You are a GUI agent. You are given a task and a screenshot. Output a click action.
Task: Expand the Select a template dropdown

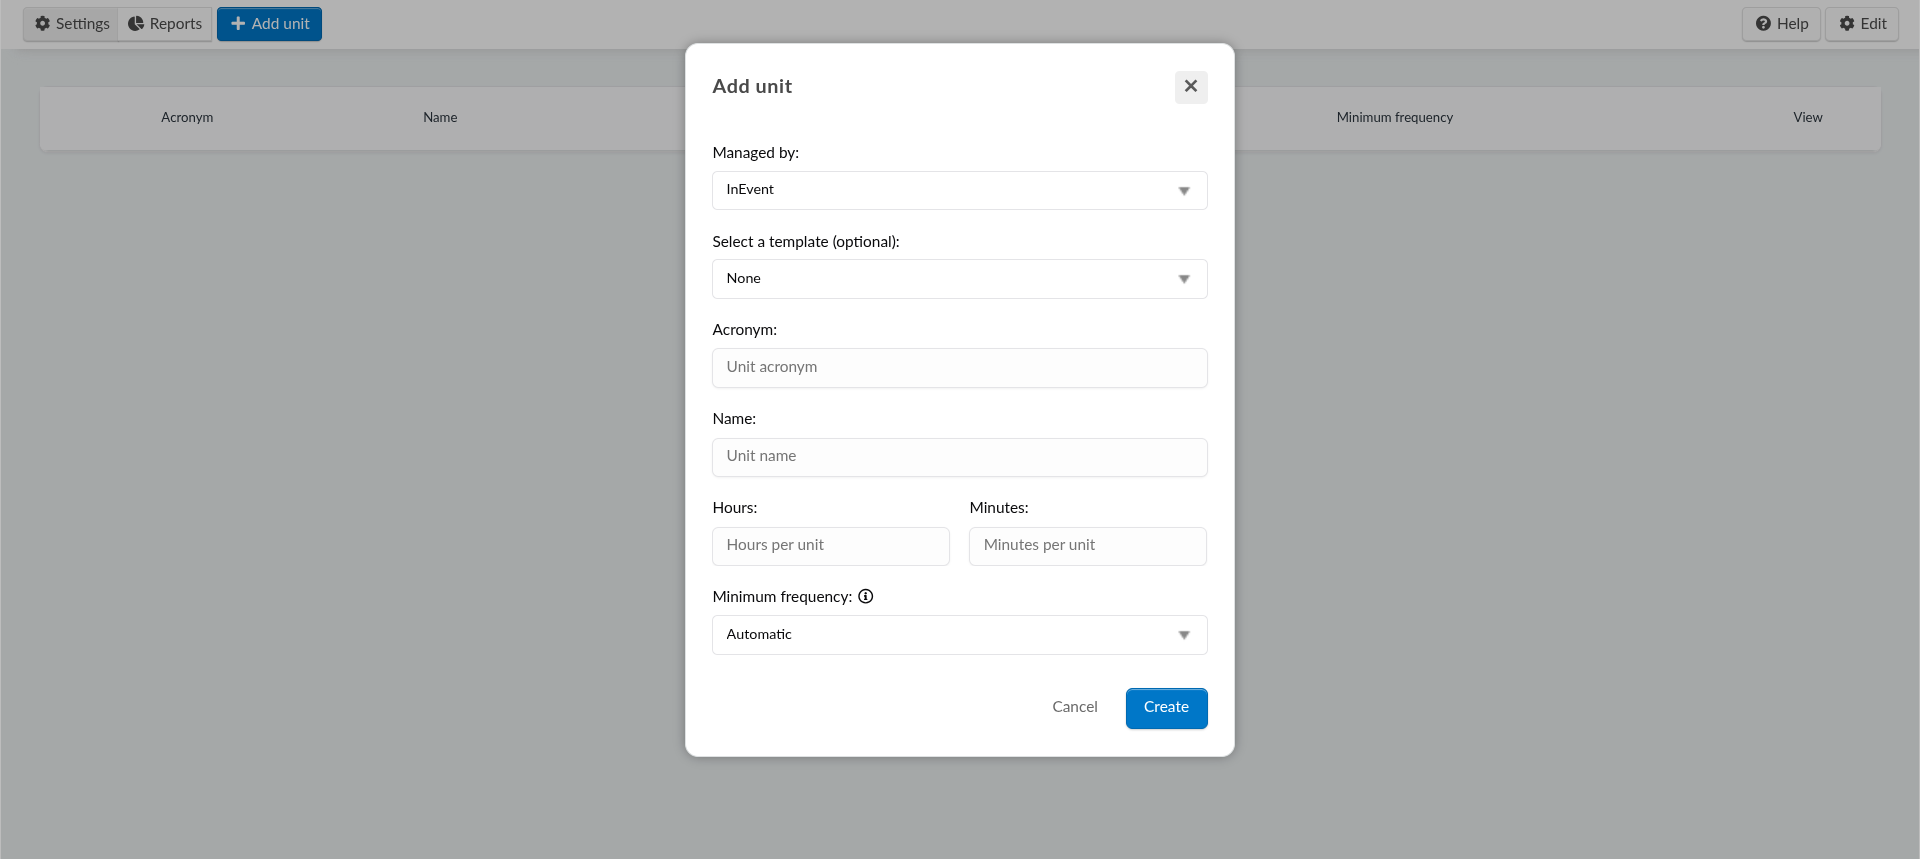point(959,279)
